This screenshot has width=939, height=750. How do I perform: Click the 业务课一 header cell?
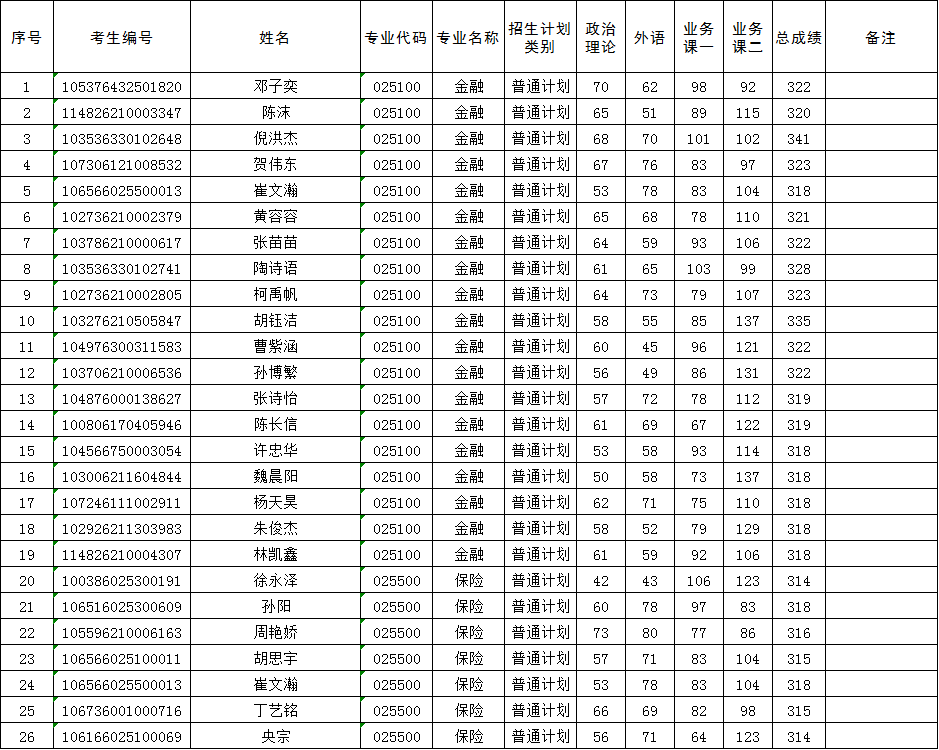click(x=700, y=36)
